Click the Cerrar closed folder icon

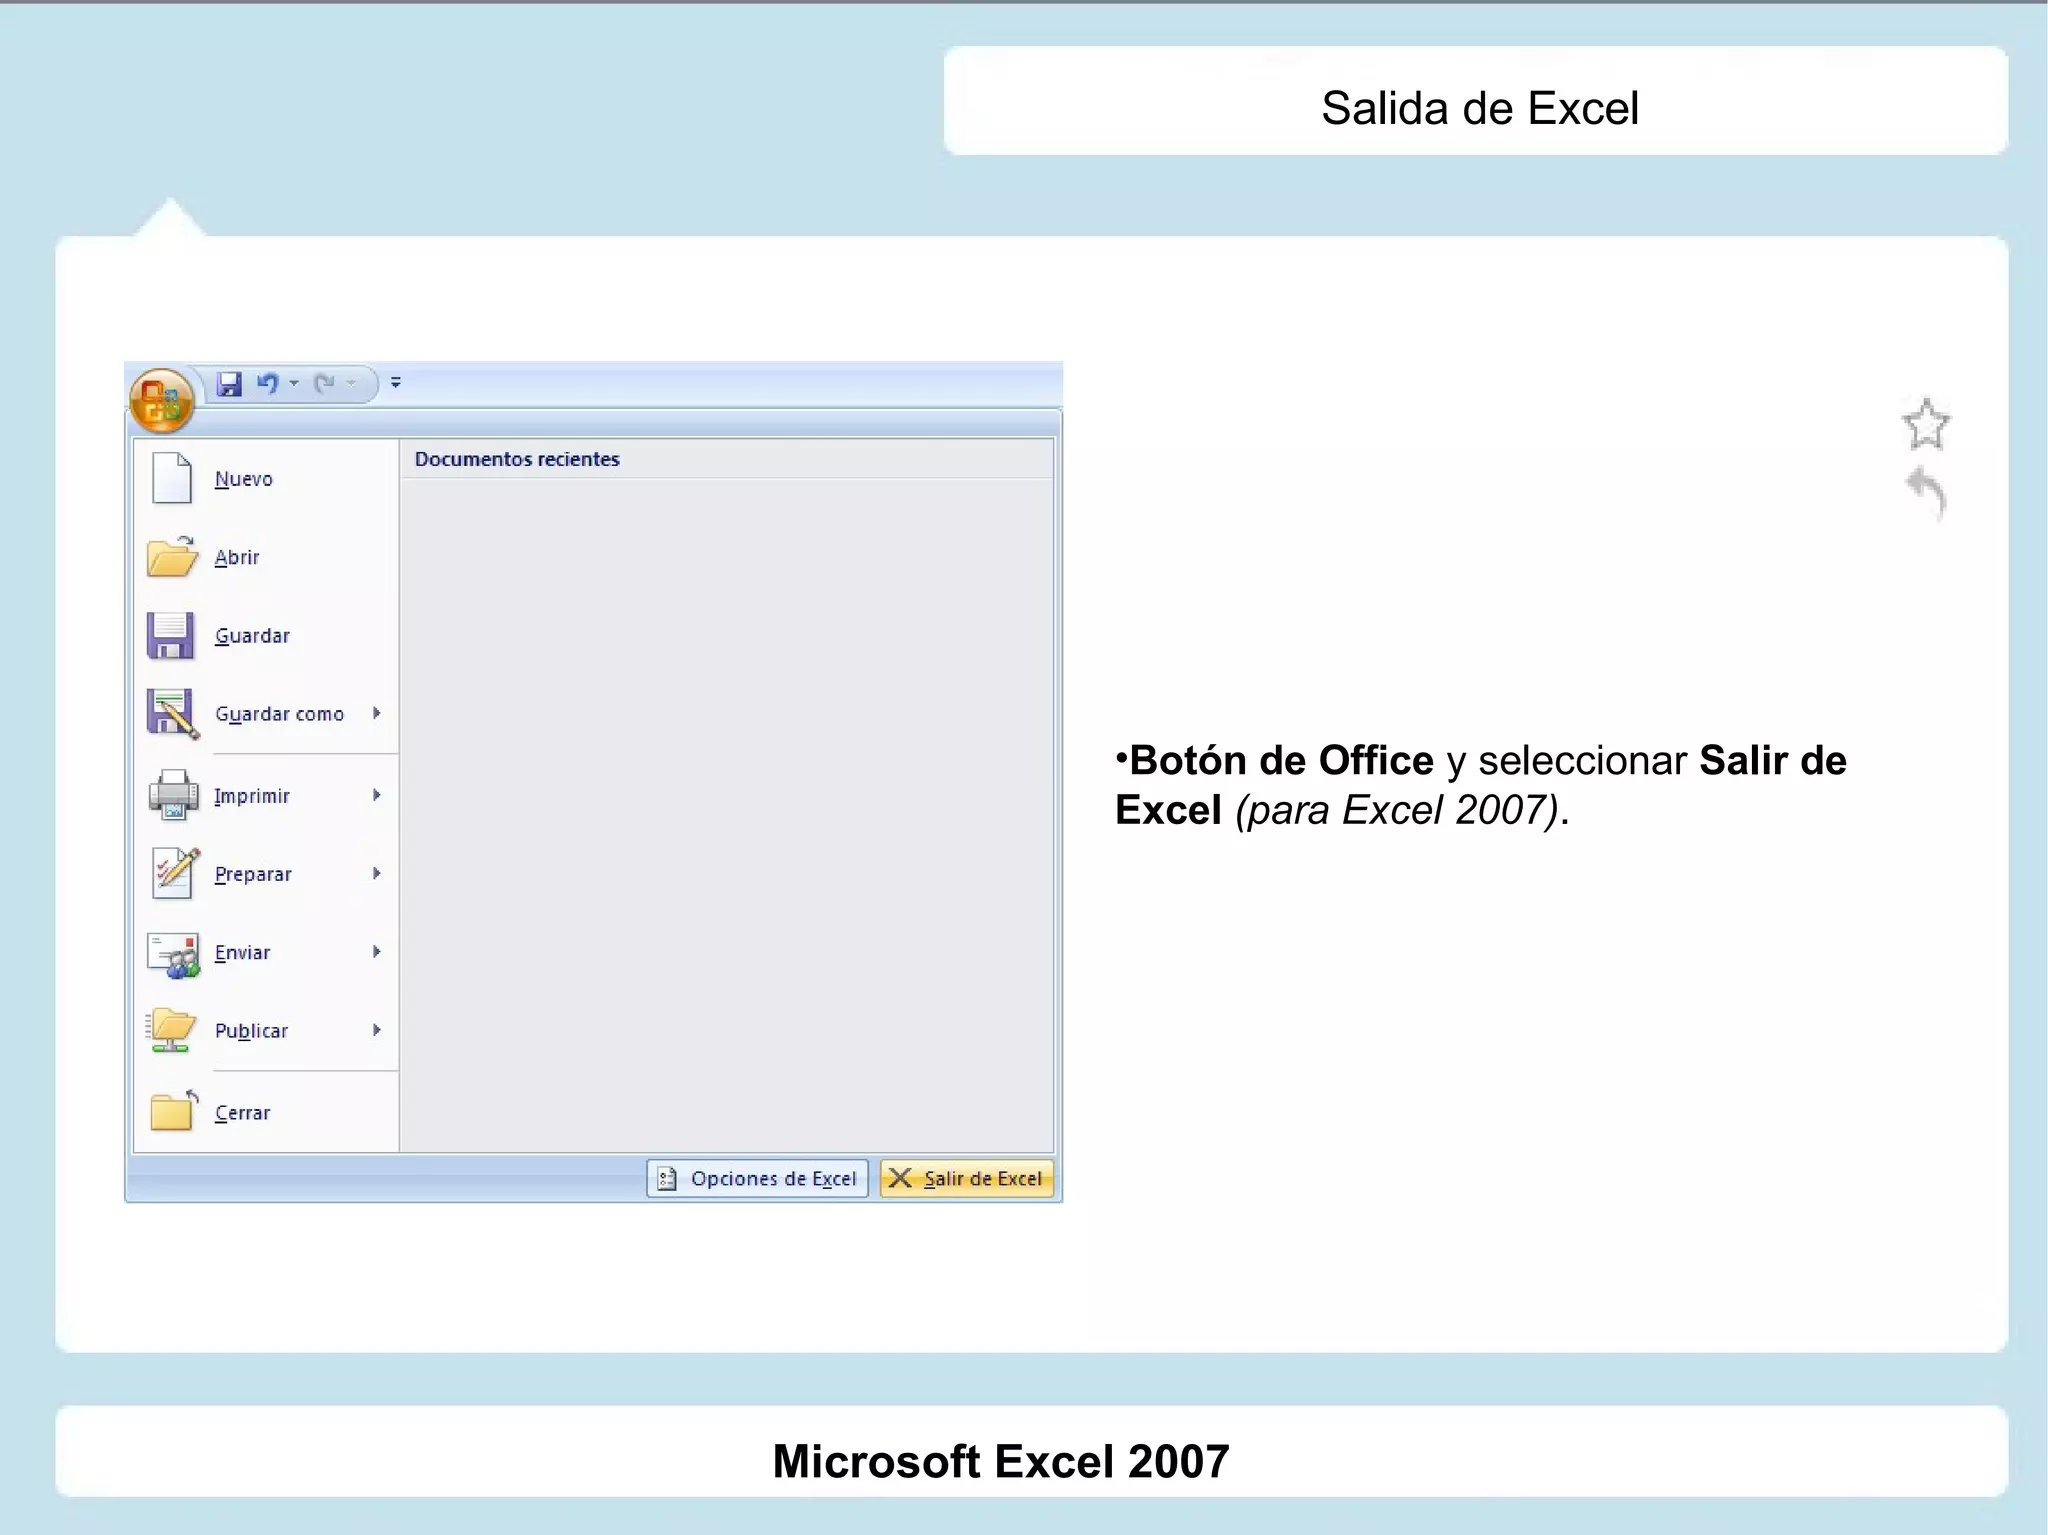tap(173, 1110)
